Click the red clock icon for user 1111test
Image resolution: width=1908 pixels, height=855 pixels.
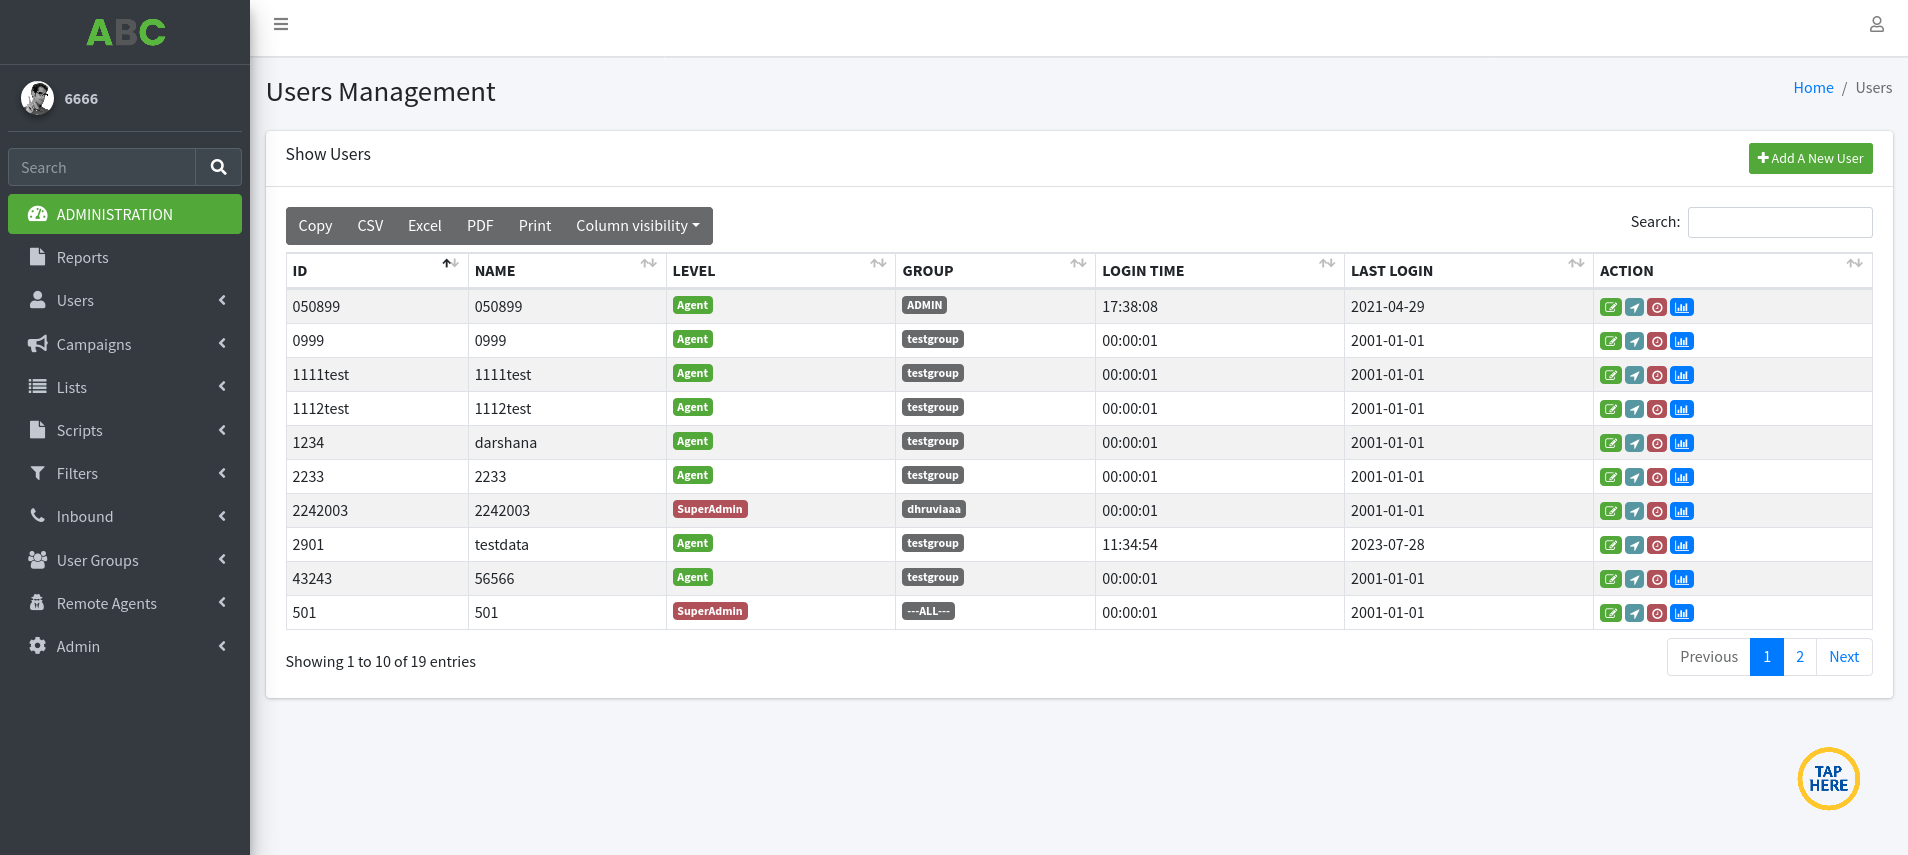coord(1657,375)
